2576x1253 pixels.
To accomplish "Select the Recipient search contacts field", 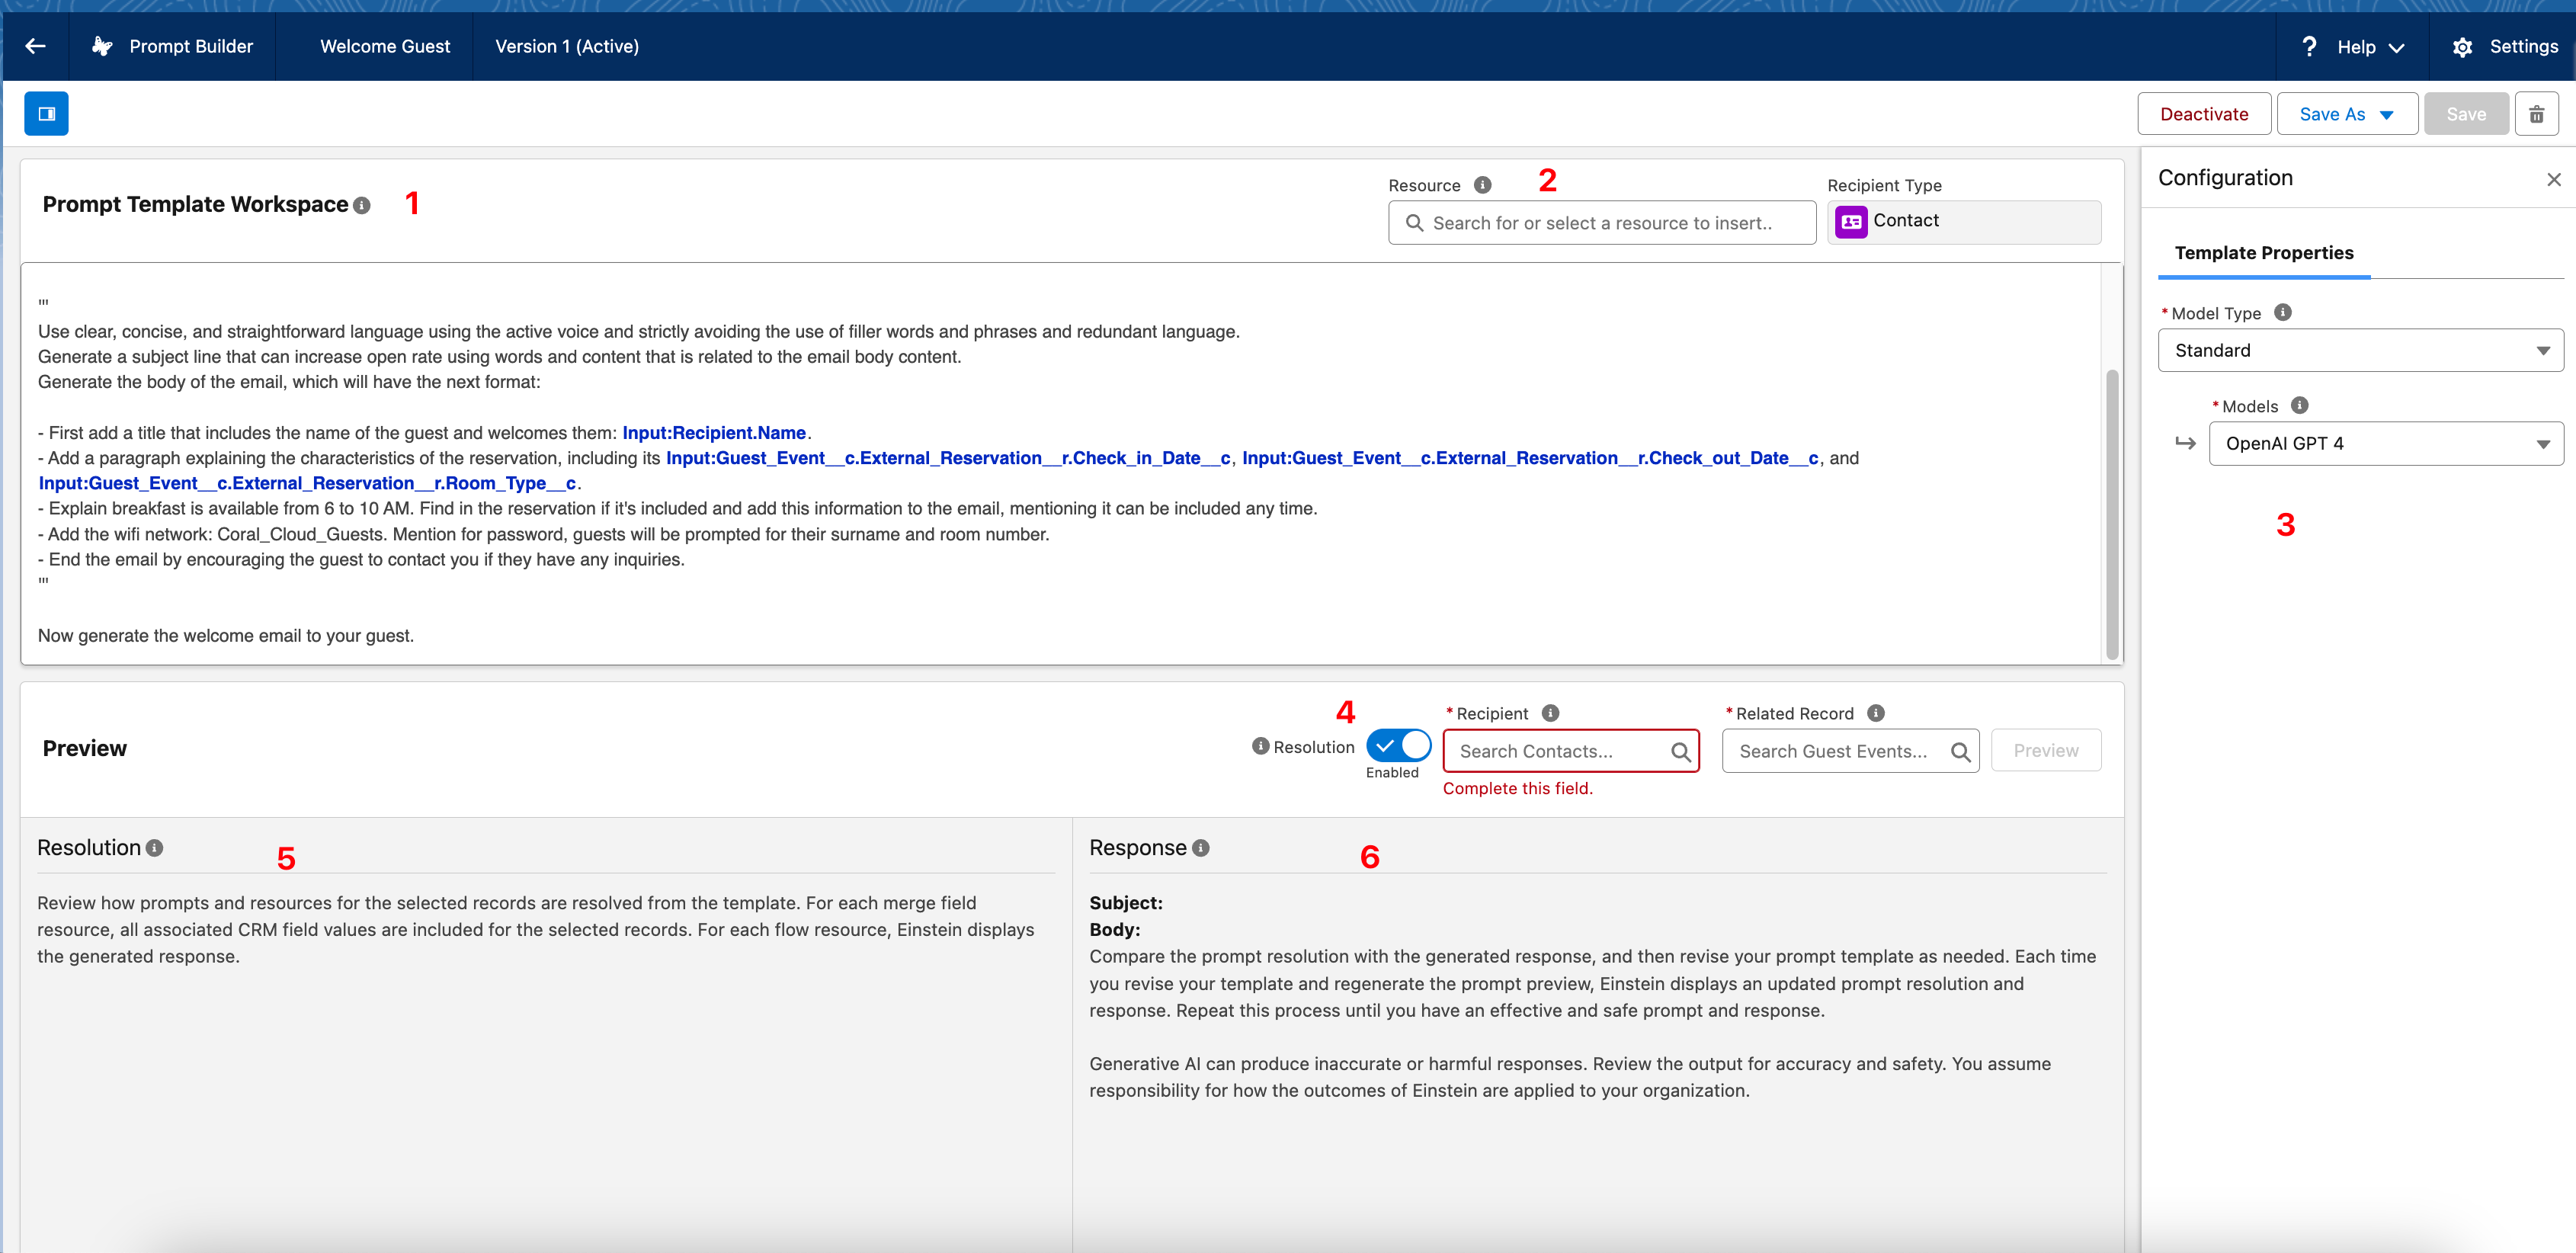I will [1569, 749].
